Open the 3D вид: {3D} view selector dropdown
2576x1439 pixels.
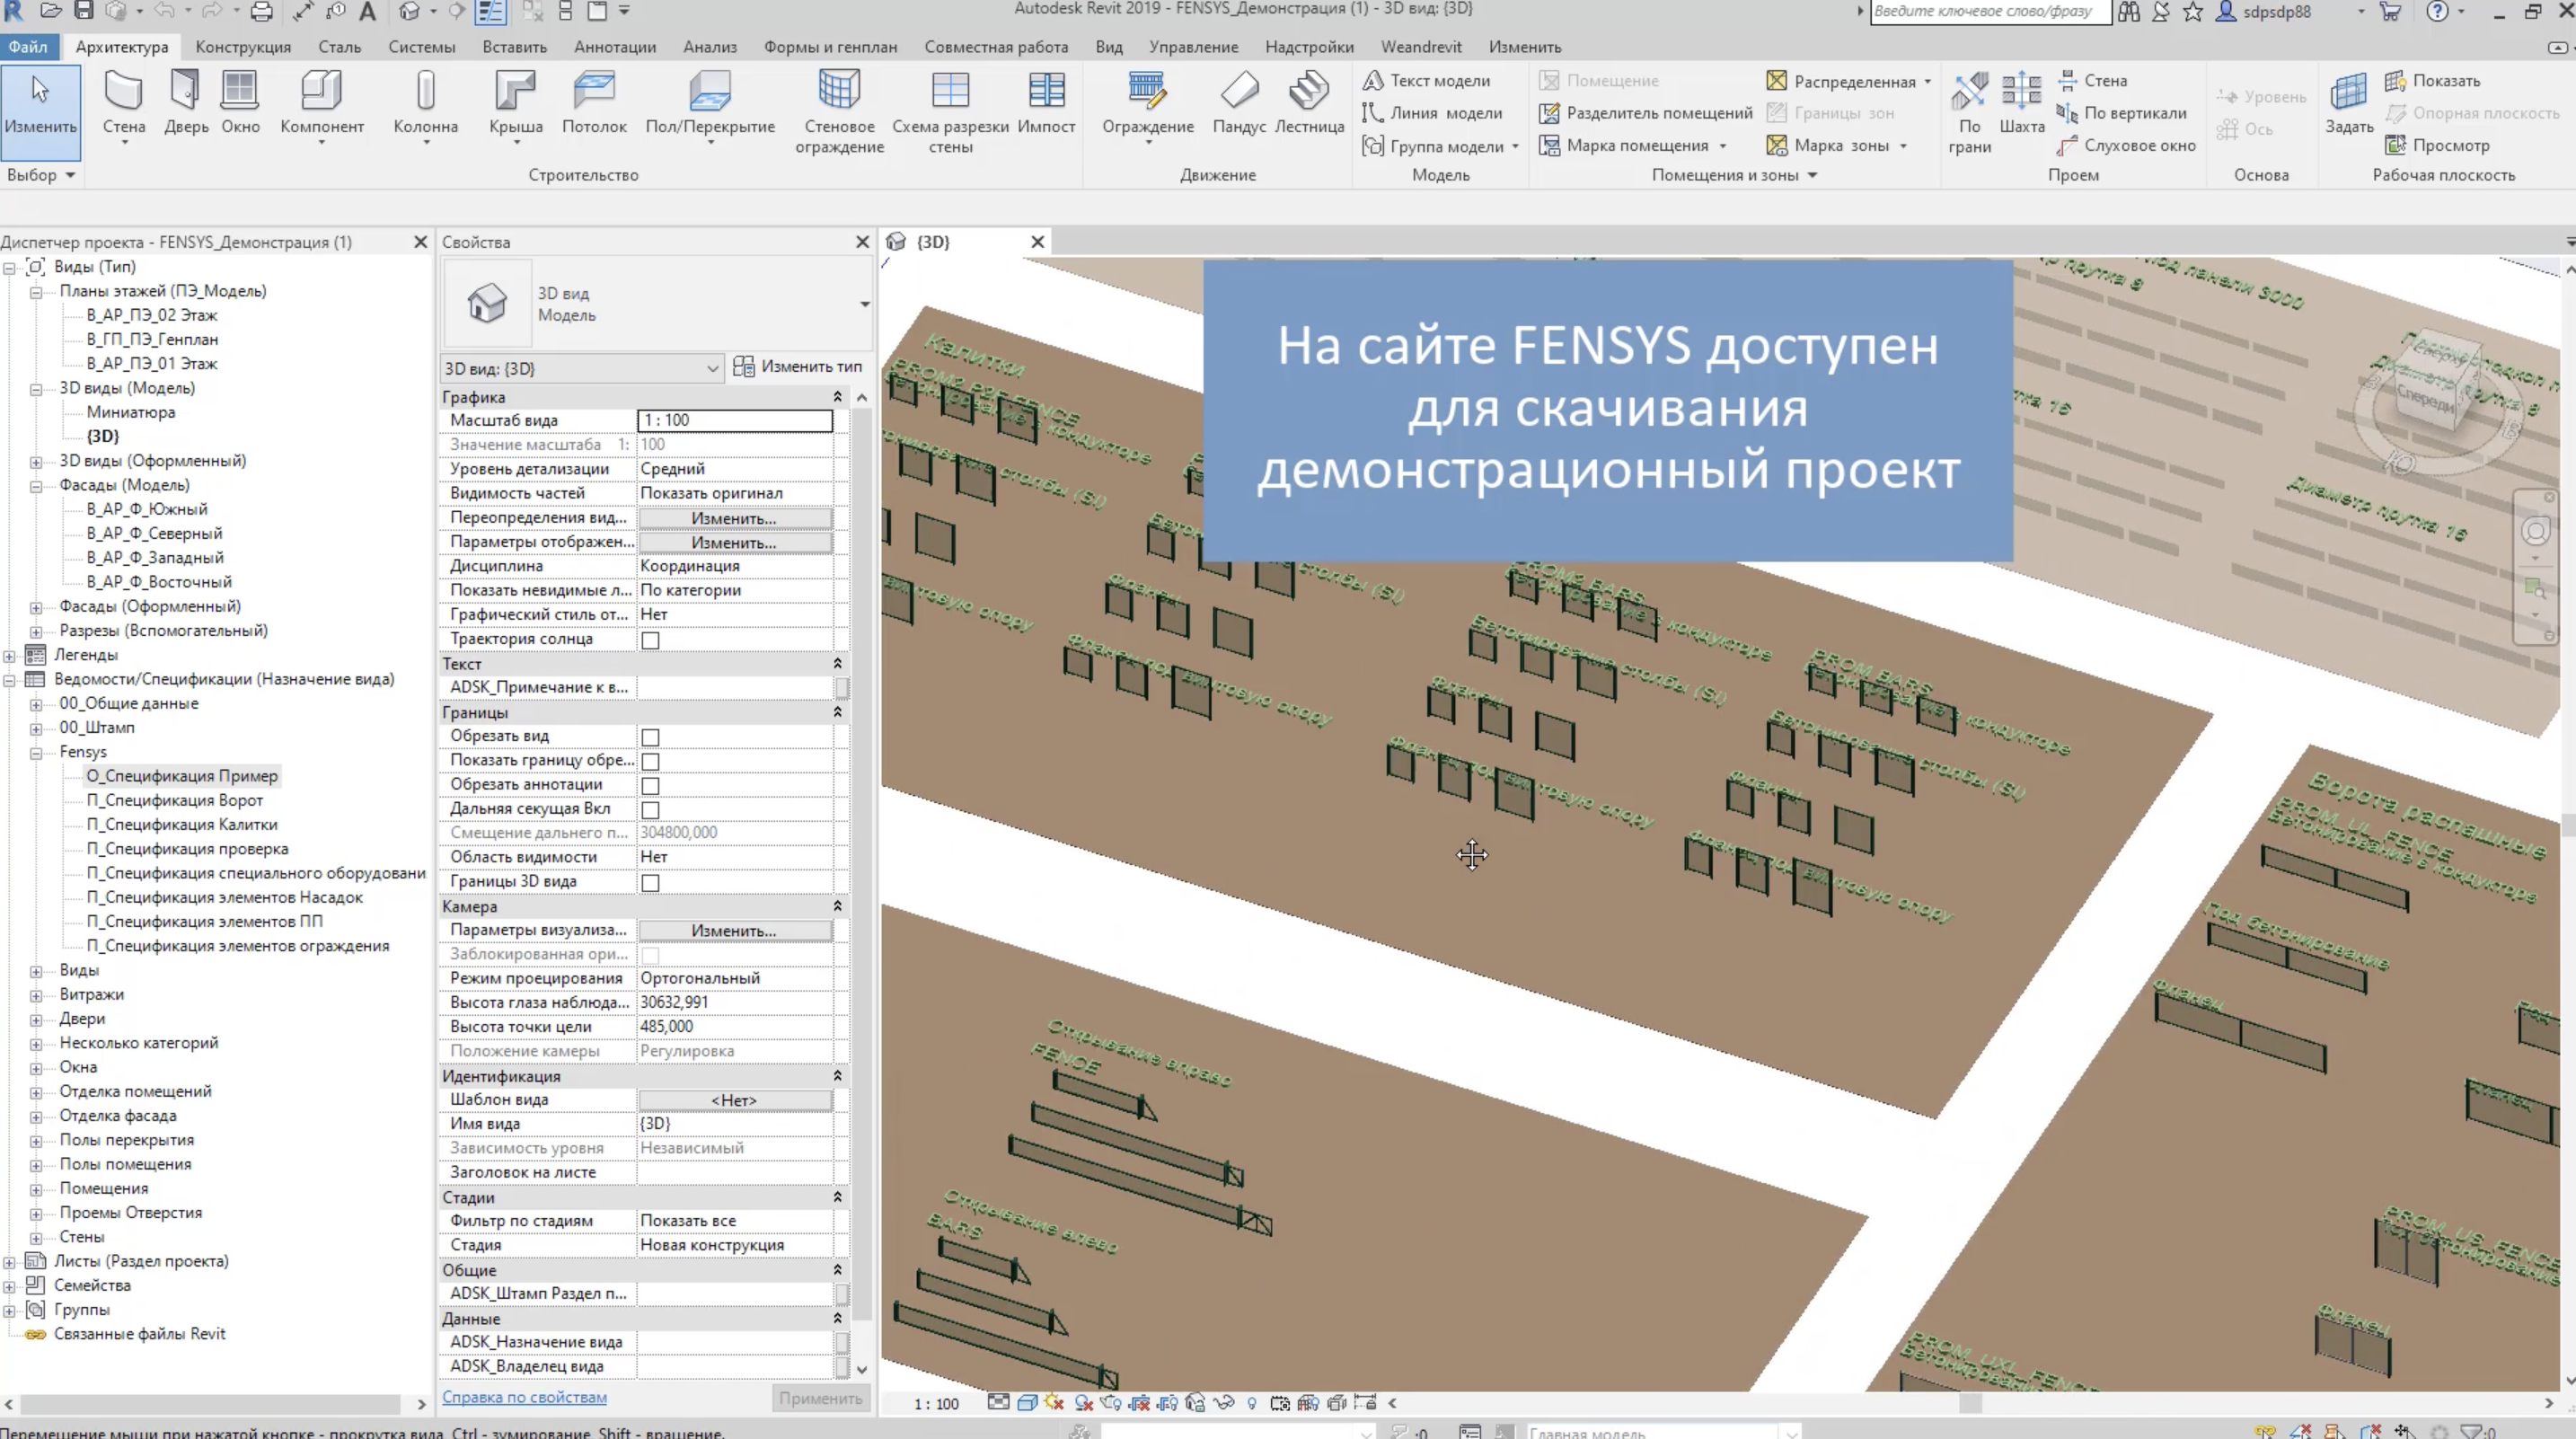(x=581, y=368)
